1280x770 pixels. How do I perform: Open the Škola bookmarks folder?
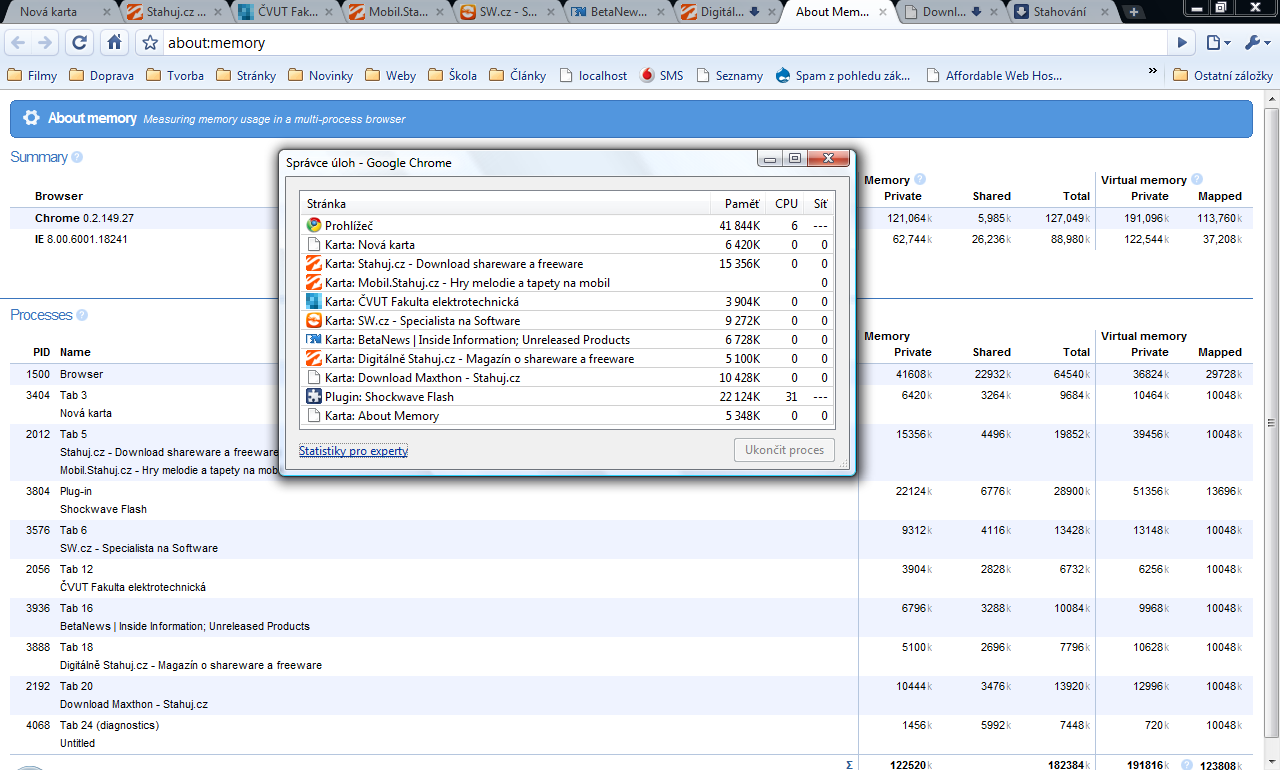point(452,75)
